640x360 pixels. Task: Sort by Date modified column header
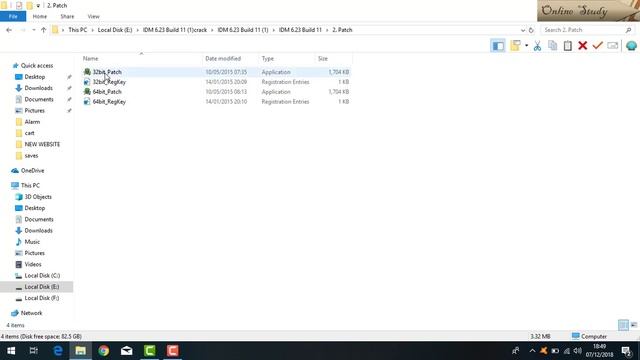point(223,58)
